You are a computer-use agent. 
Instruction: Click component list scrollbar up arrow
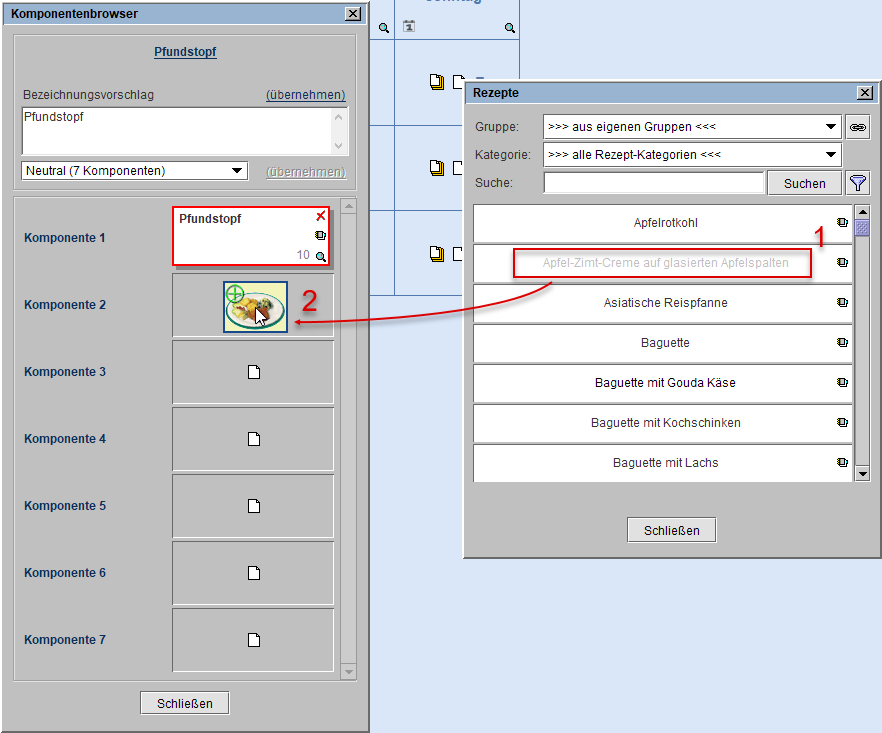[x=349, y=206]
